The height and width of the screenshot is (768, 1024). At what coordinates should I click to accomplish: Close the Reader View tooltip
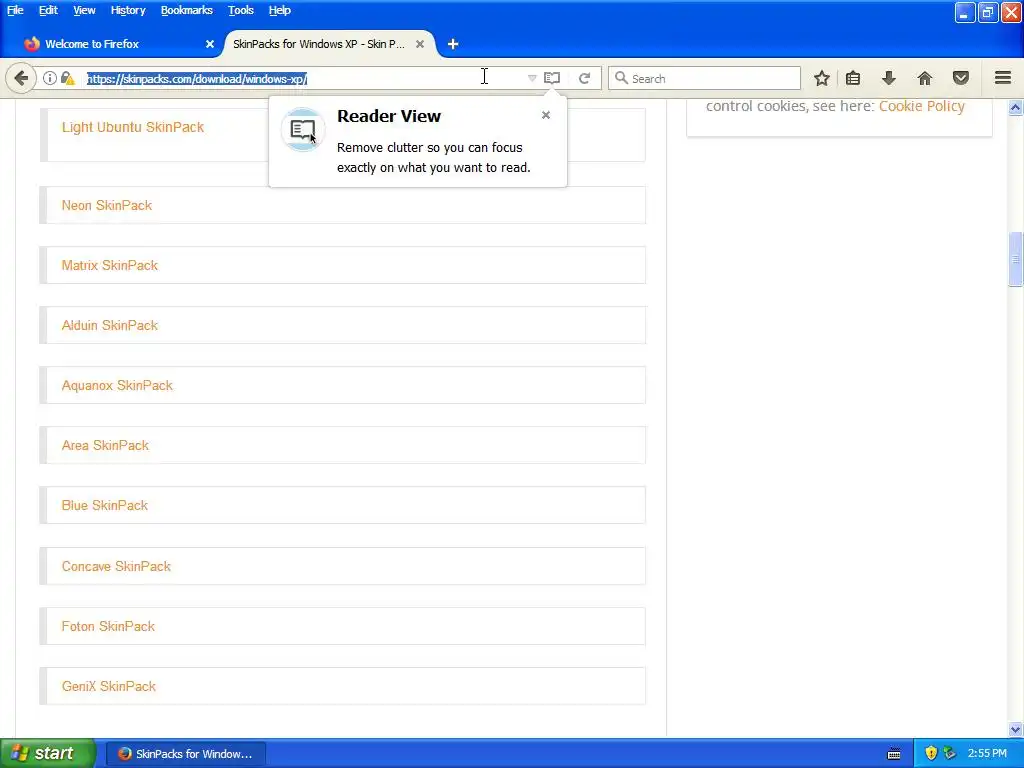click(546, 115)
